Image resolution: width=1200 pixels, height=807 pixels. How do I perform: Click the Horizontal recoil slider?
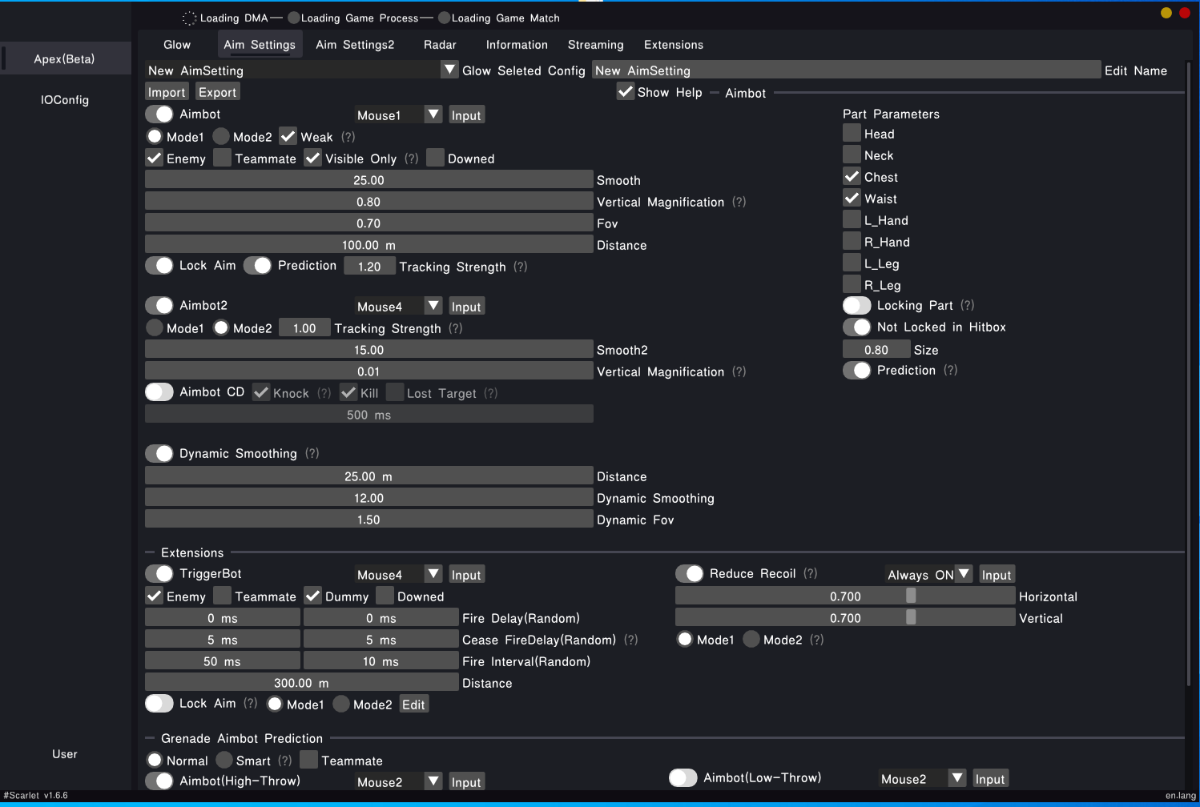click(x=845, y=597)
